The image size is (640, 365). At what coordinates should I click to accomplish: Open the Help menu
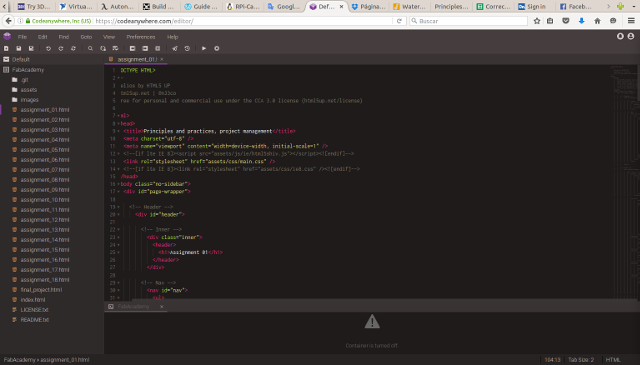click(173, 37)
